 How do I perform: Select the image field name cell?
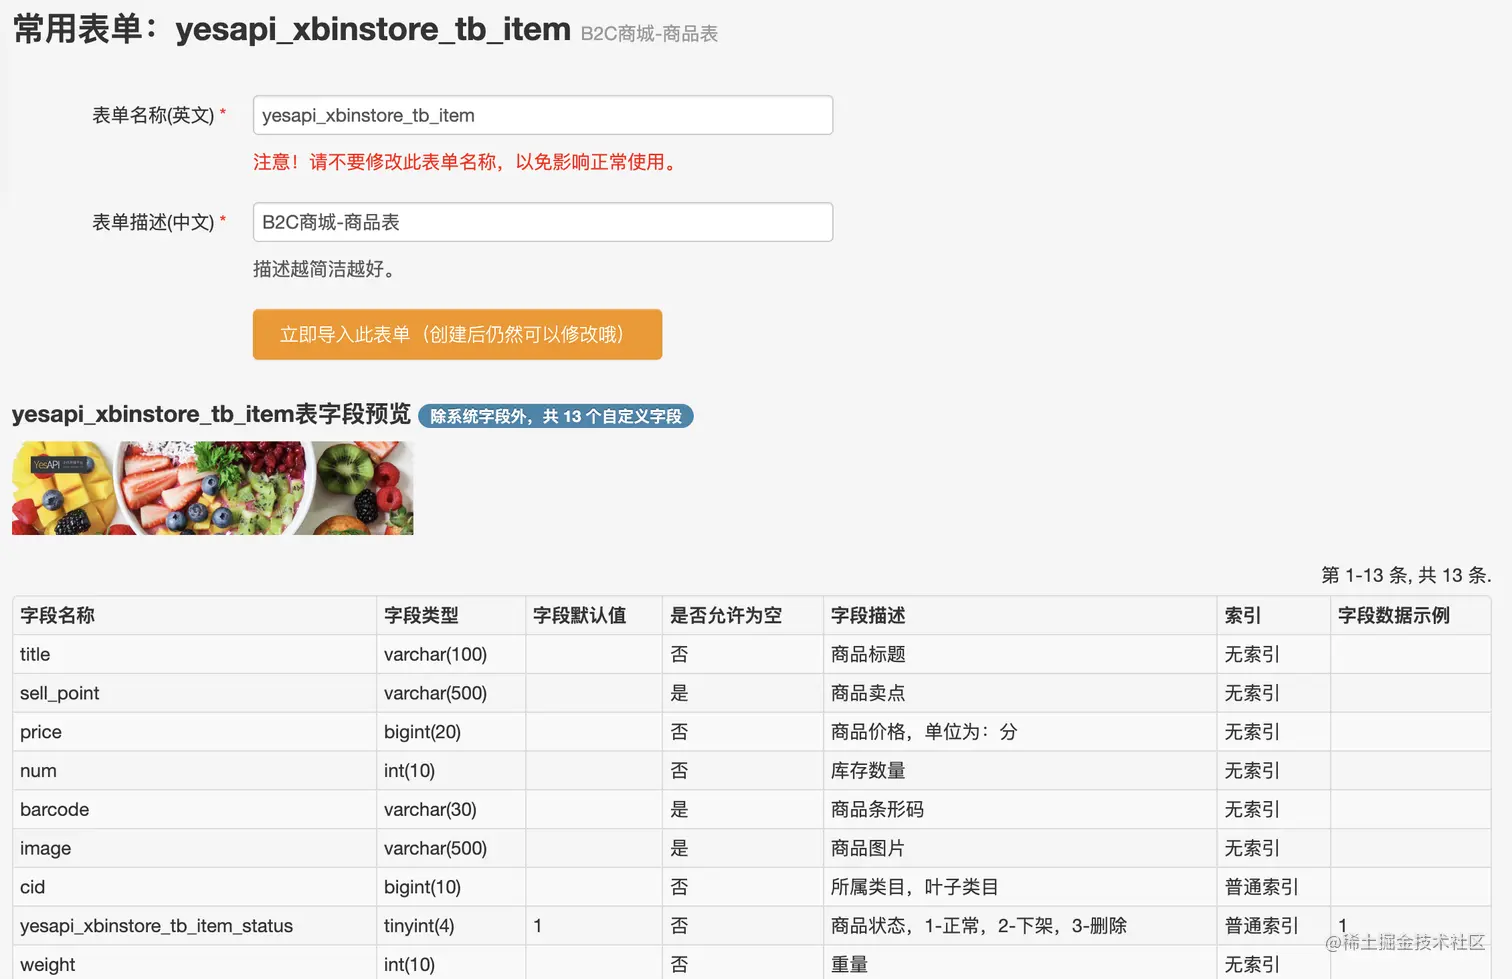[195, 848]
